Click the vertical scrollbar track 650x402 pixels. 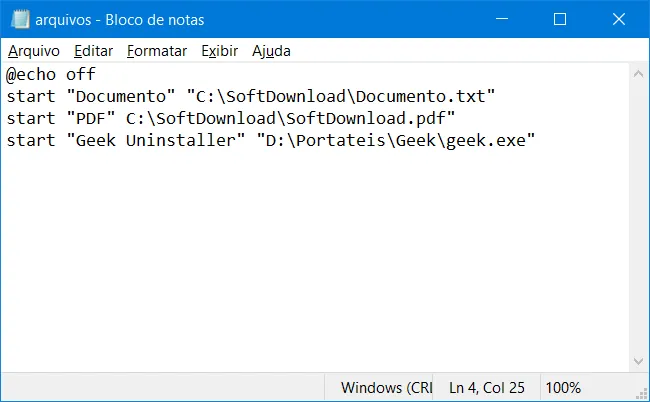coord(638,218)
